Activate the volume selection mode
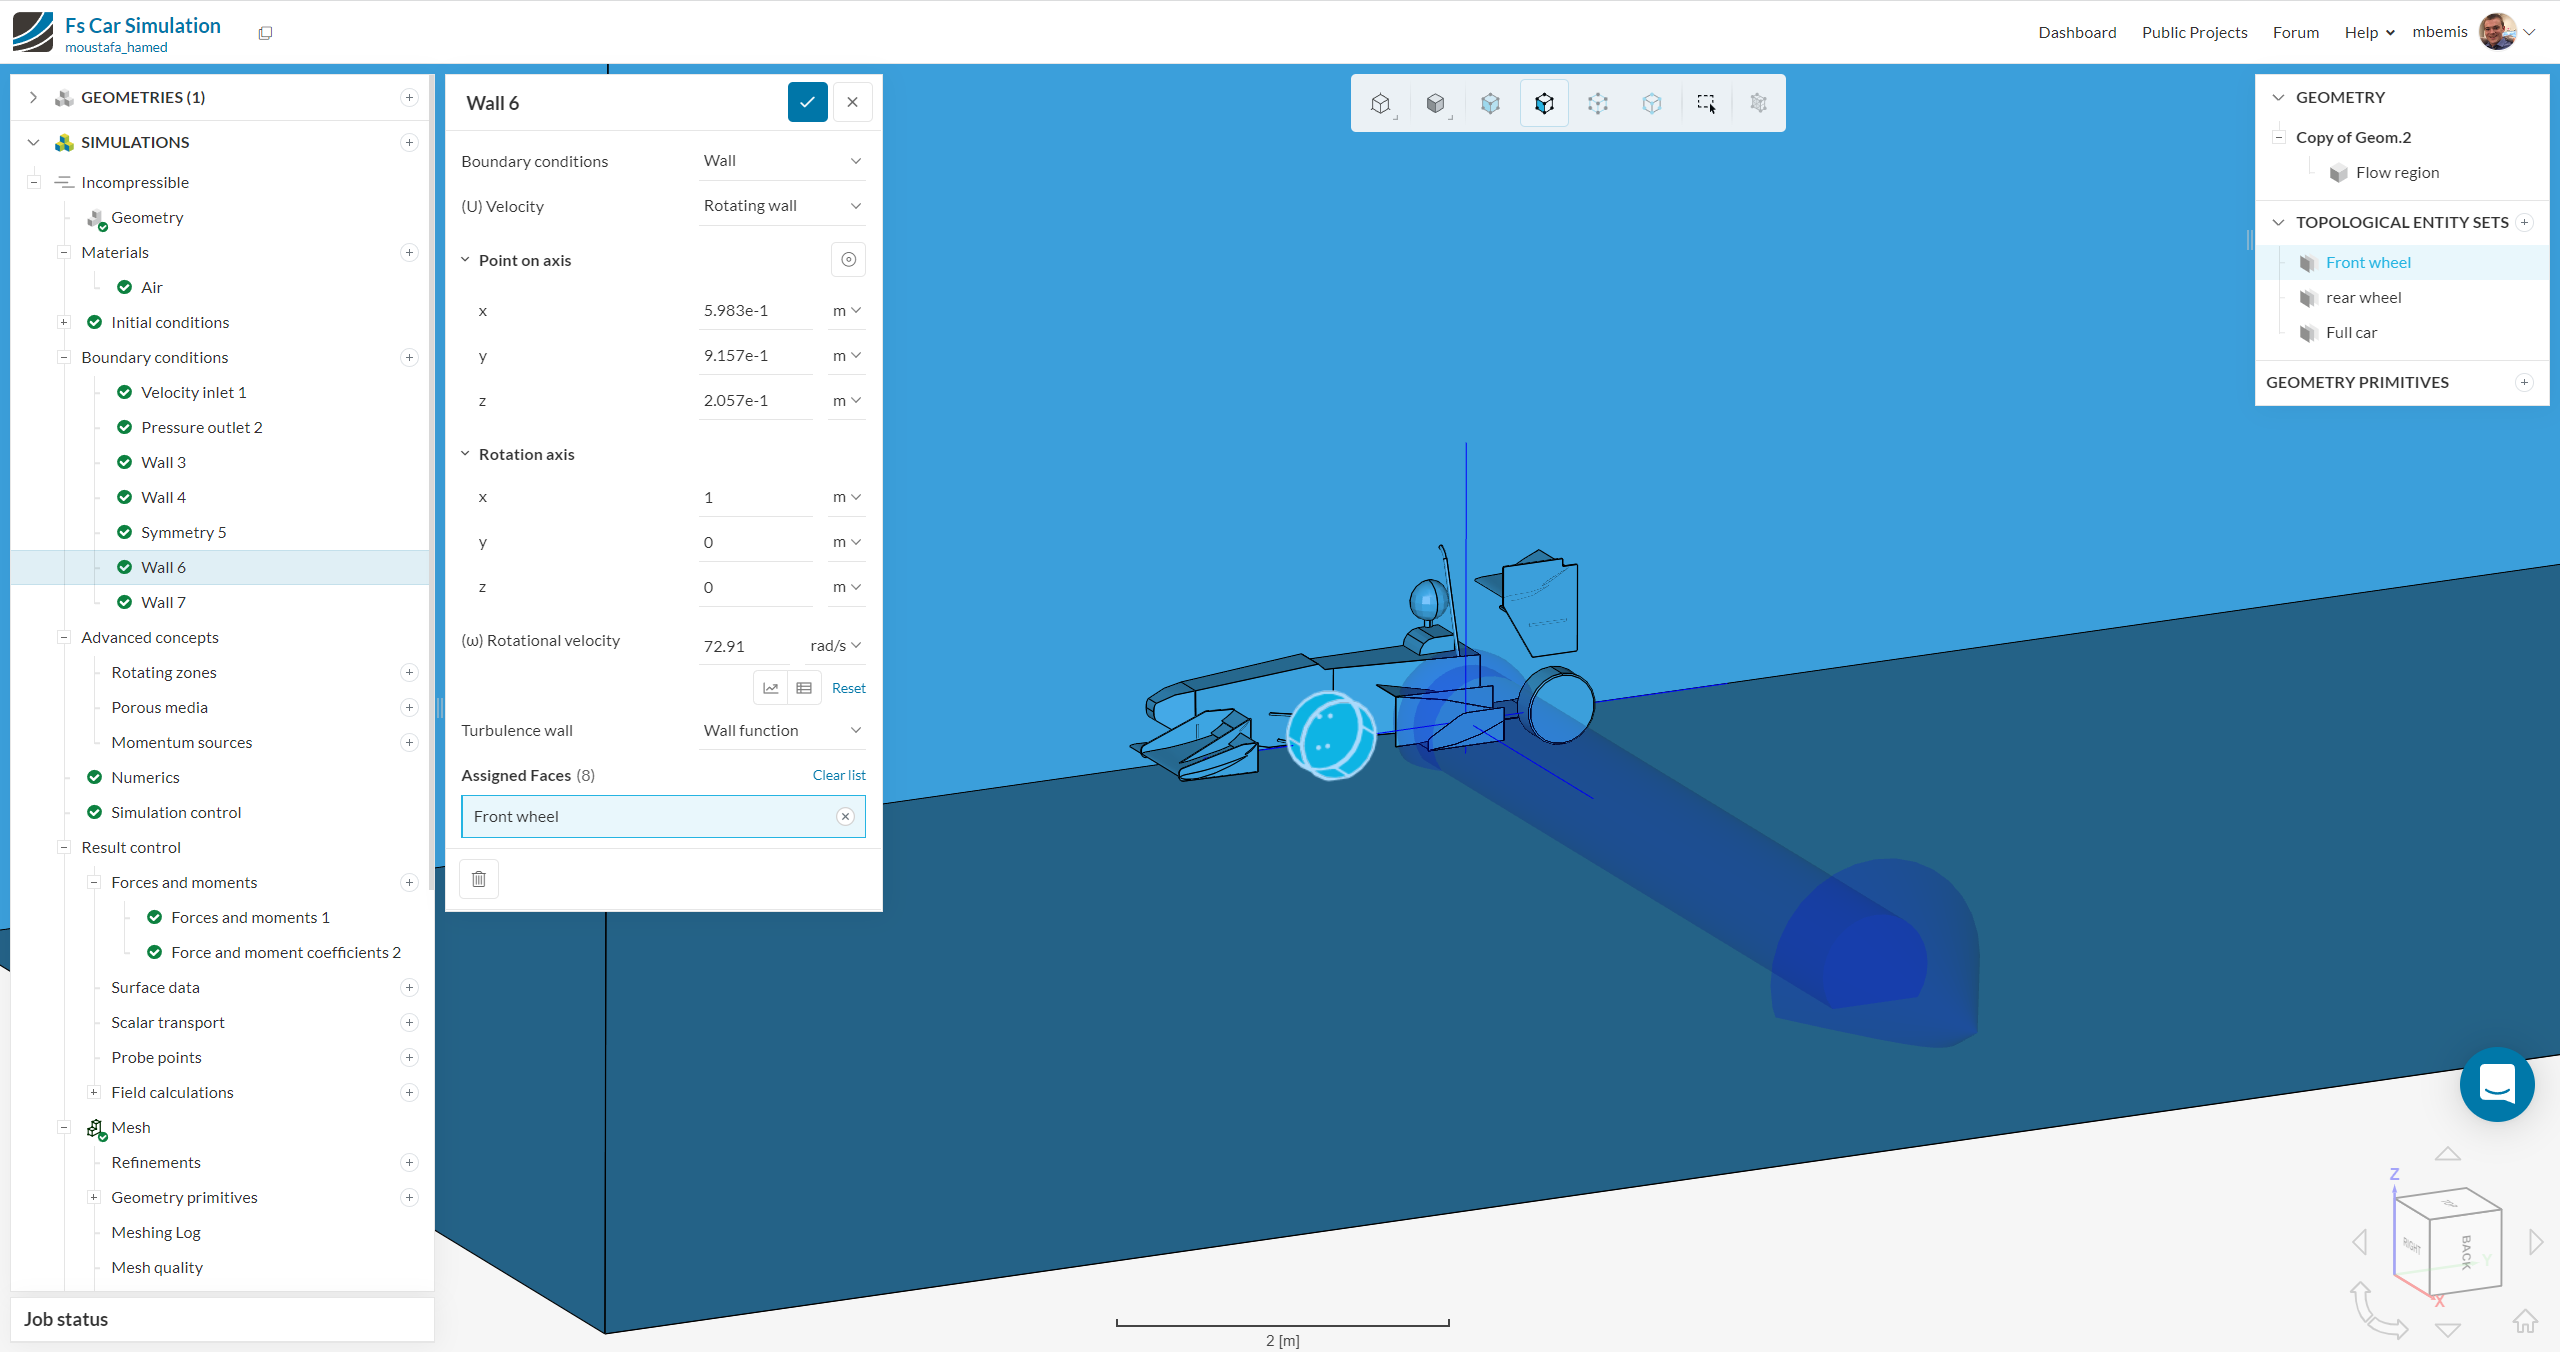2560x1352 pixels. pos(1490,103)
